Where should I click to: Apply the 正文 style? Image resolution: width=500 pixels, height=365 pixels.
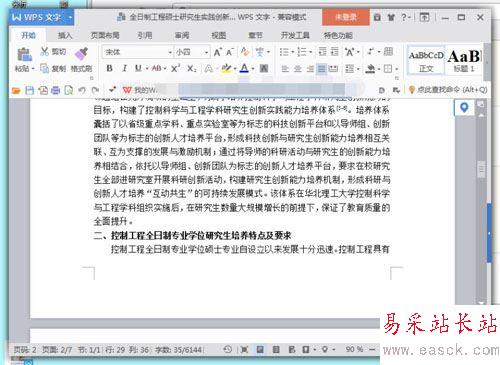click(x=426, y=60)
